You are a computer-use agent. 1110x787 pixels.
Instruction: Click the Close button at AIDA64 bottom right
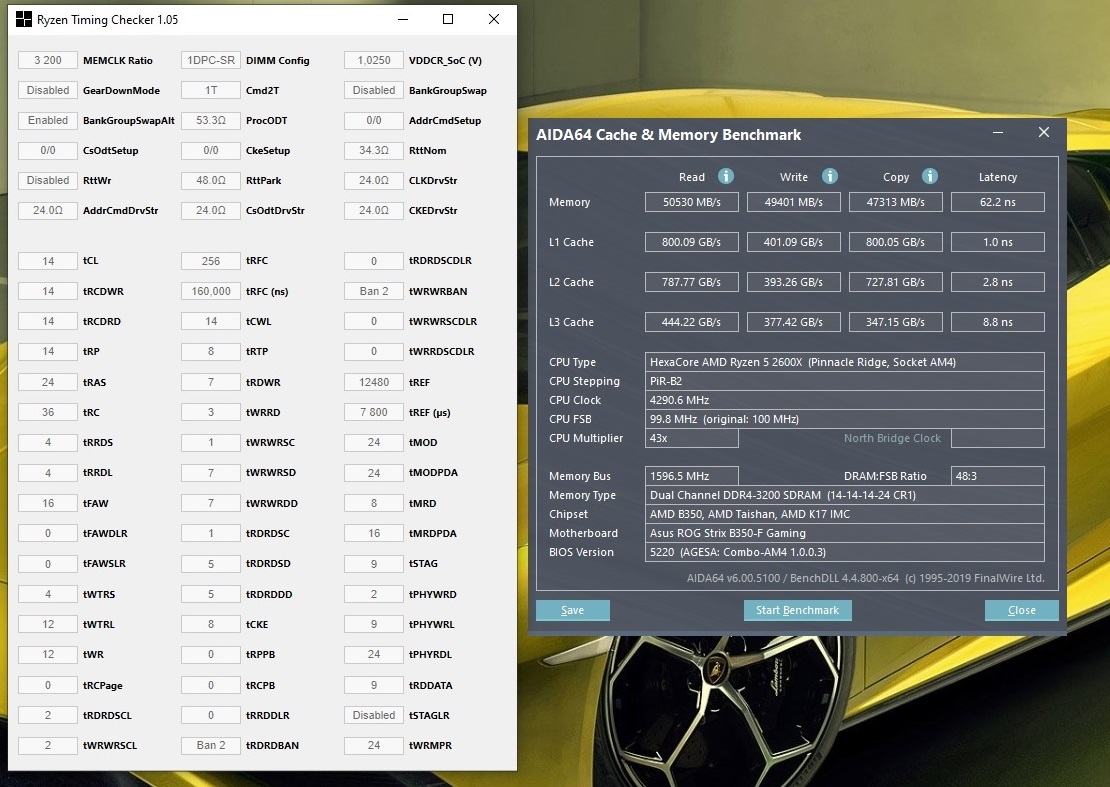pos(1021,610)
